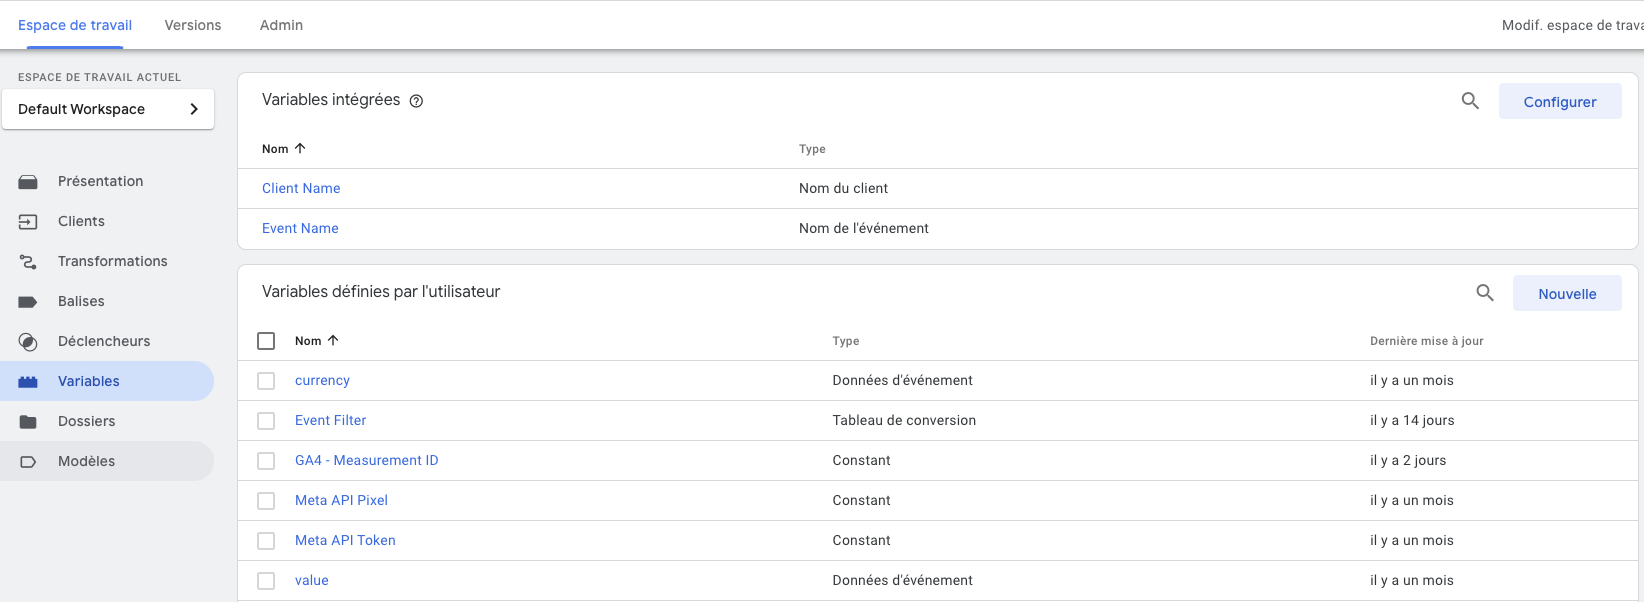Switch to the Versions tab
The width and height of the screenshot is (1644, 602).
193,25
